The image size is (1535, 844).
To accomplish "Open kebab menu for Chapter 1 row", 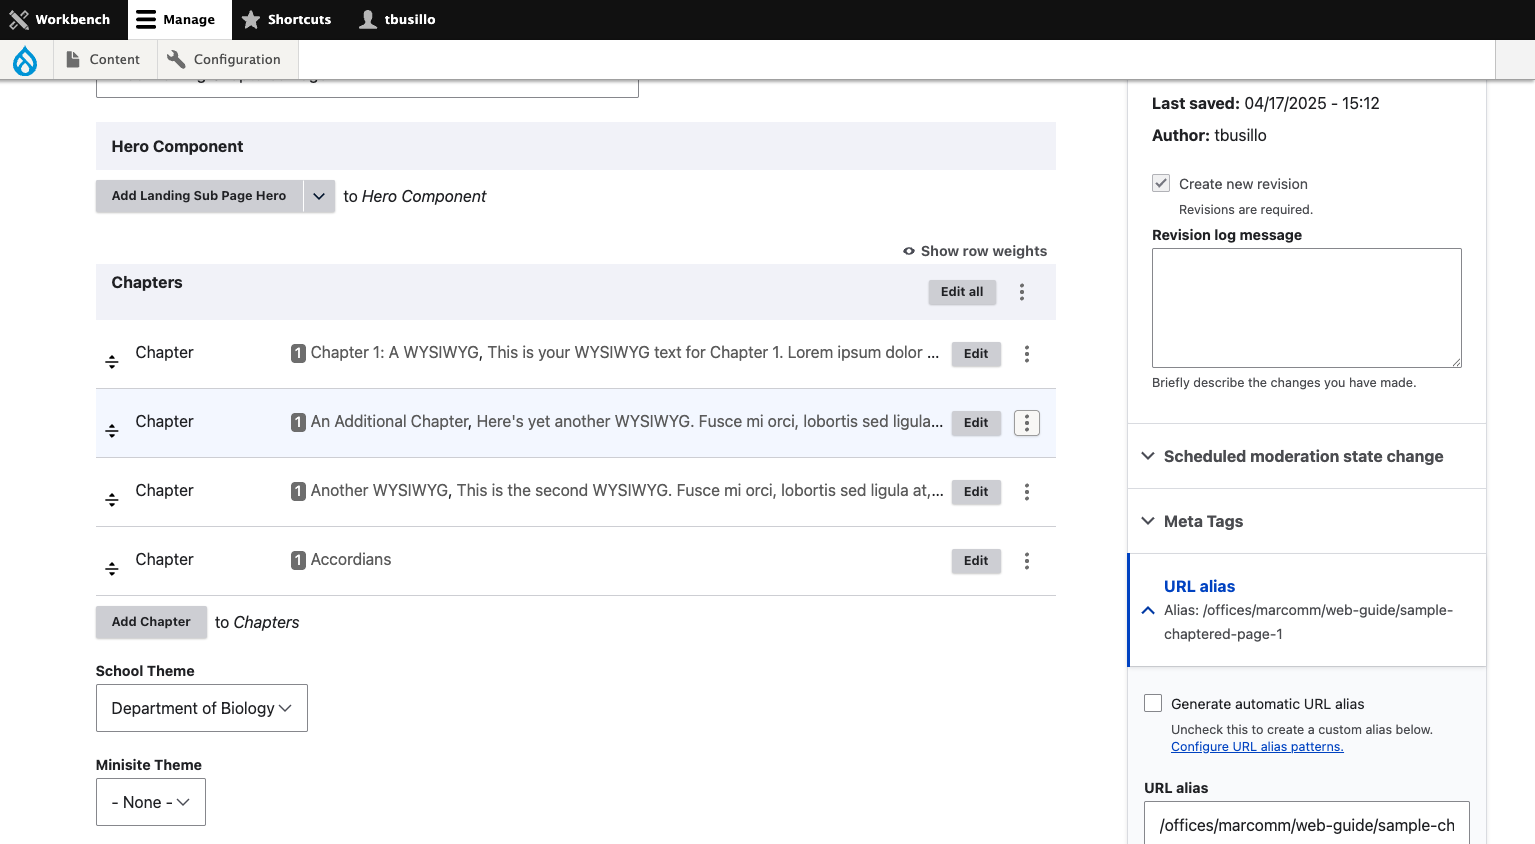I will (1027, 354).
